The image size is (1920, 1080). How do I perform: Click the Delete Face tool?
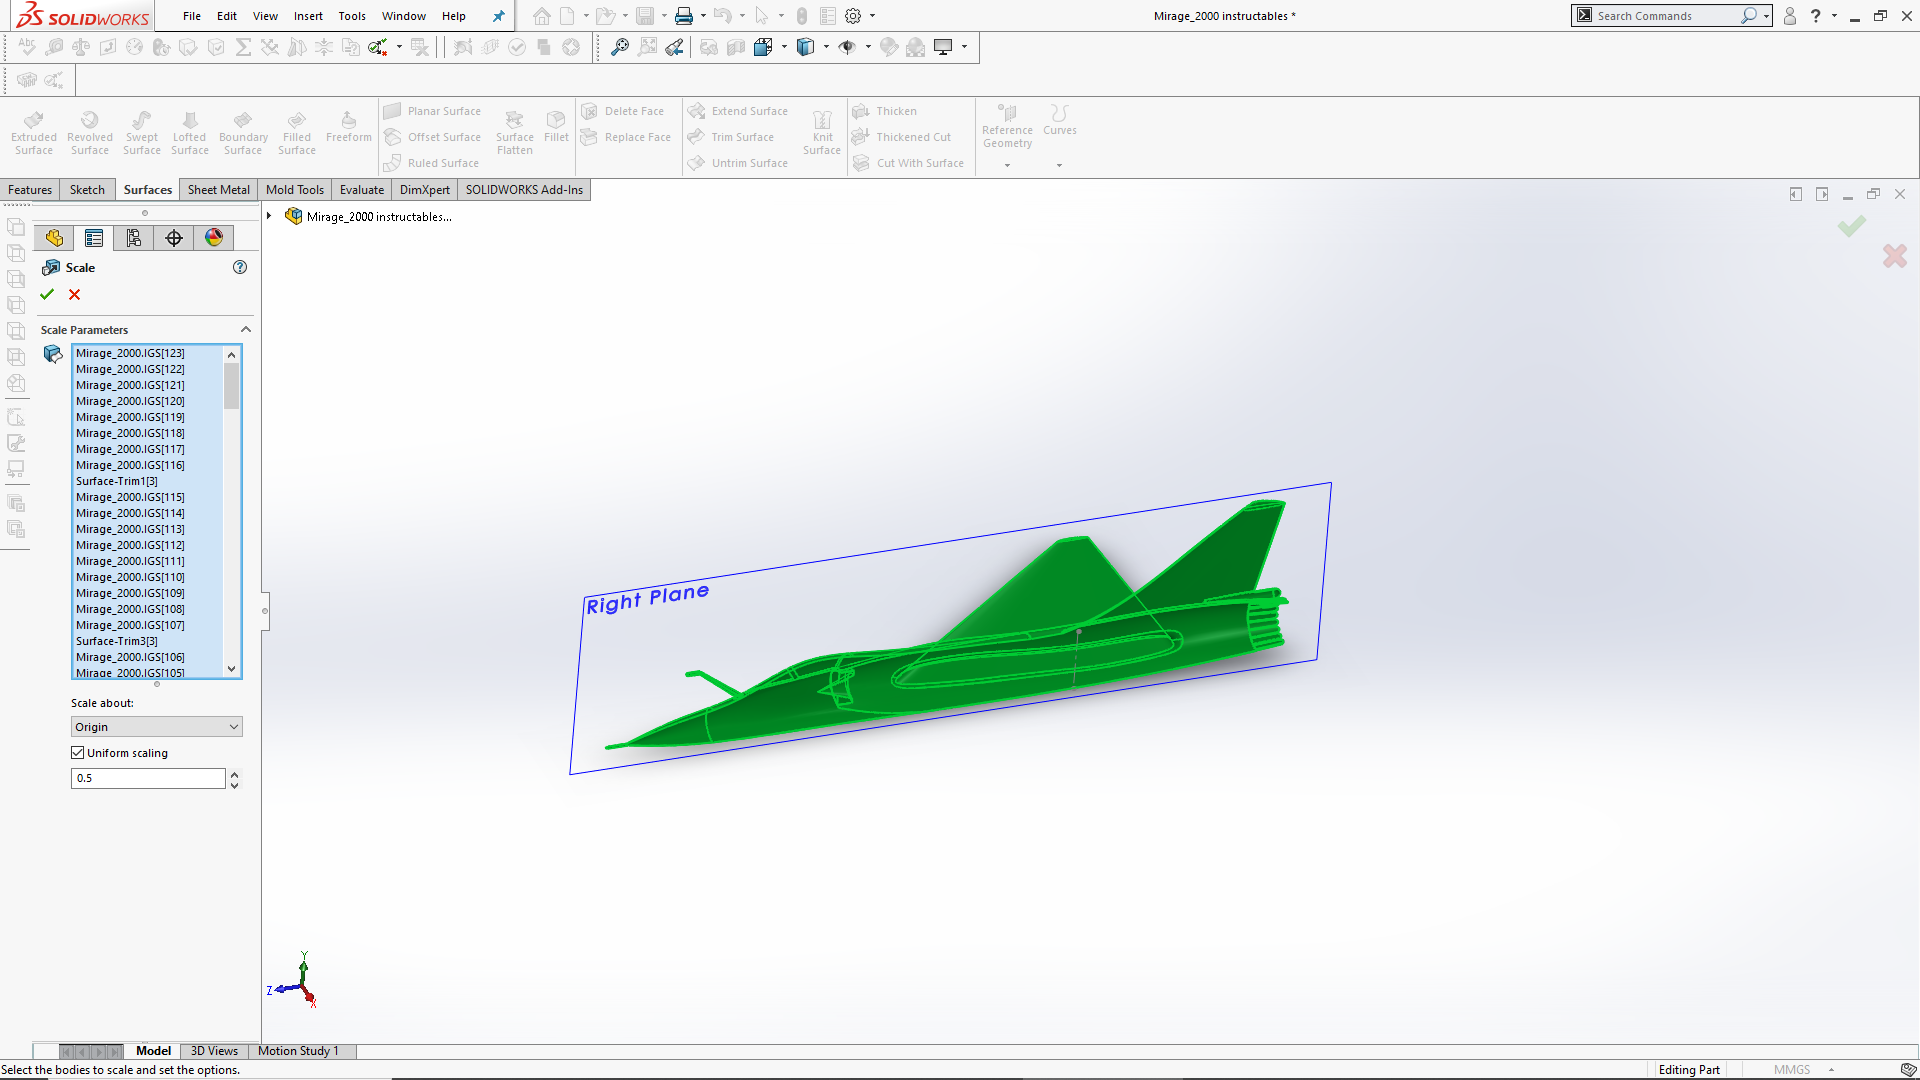pos(626,111)
